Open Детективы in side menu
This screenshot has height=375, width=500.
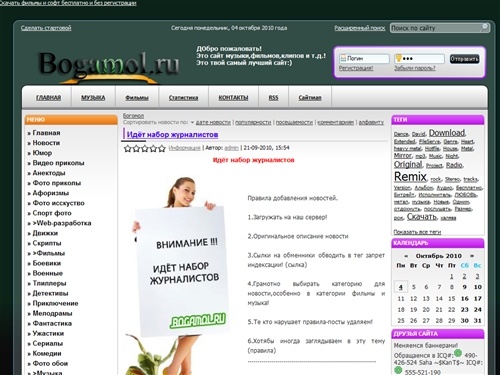pyautogui.click(x=50, y=293)
